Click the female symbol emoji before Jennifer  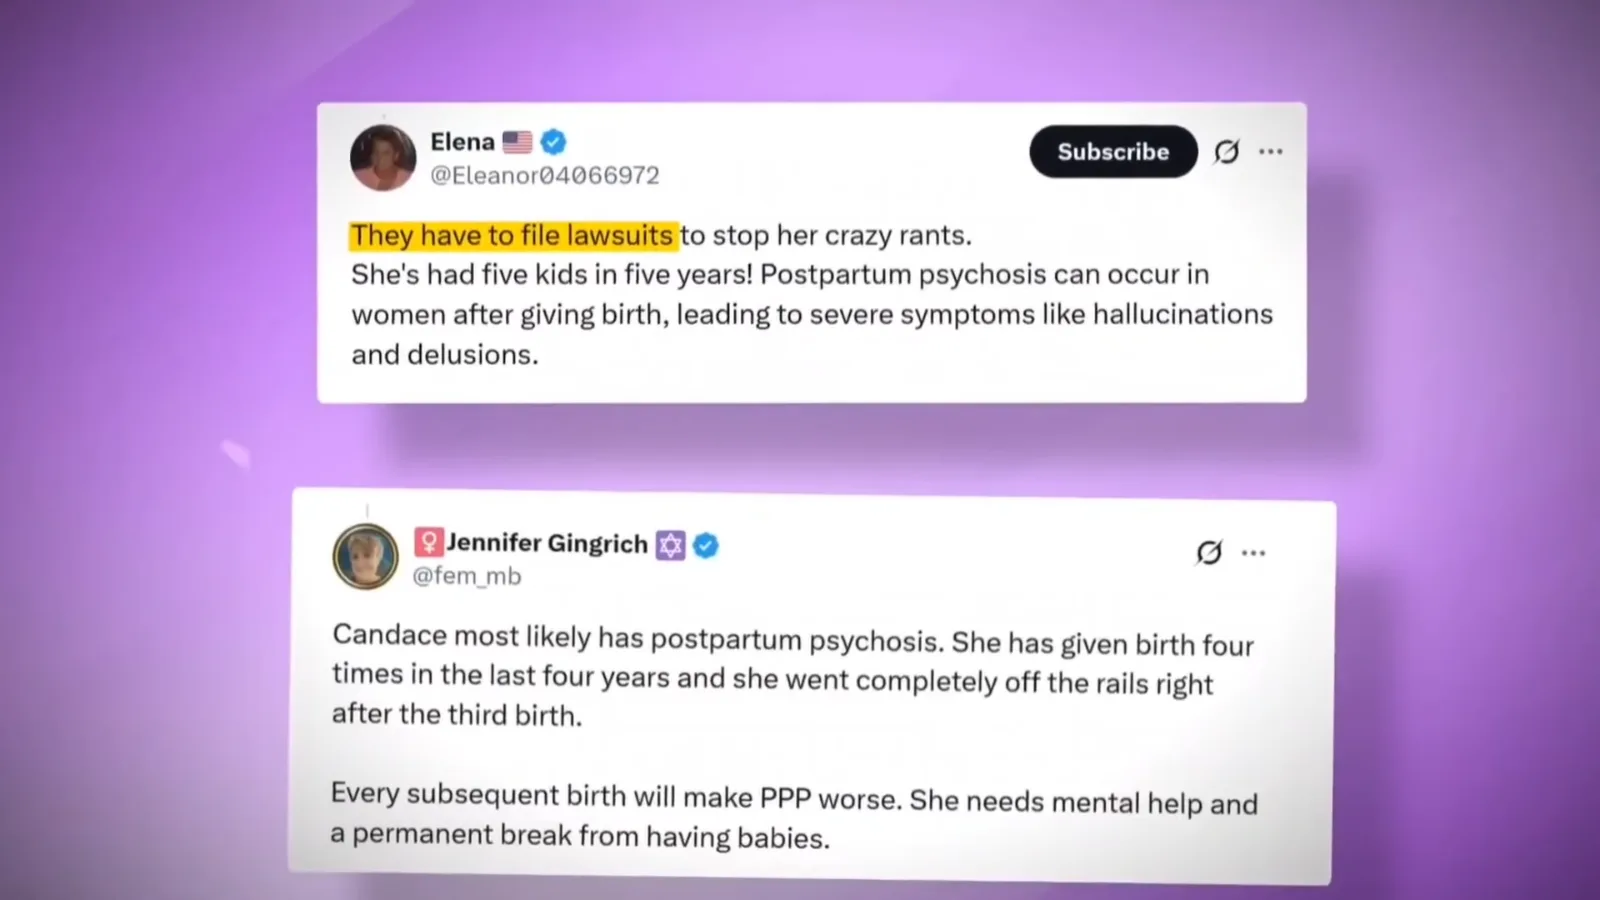click(x=428, y=542)
